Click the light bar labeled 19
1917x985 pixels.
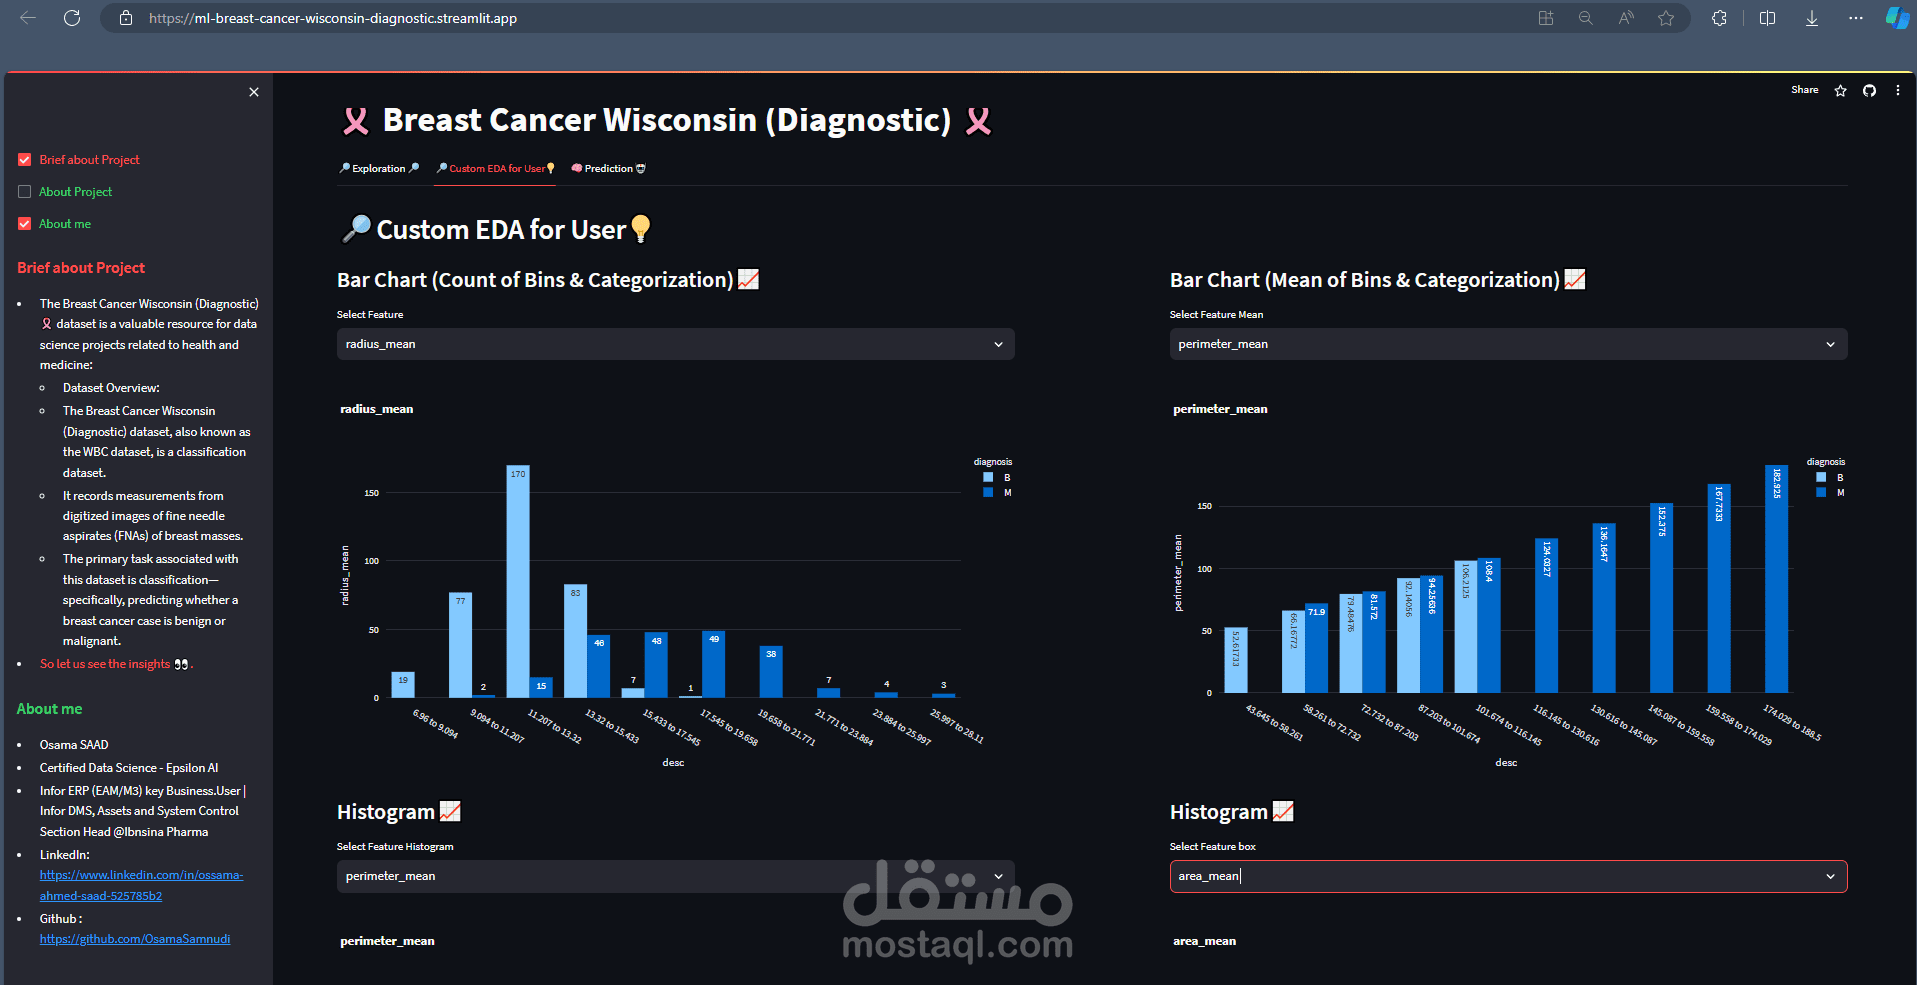403,684
